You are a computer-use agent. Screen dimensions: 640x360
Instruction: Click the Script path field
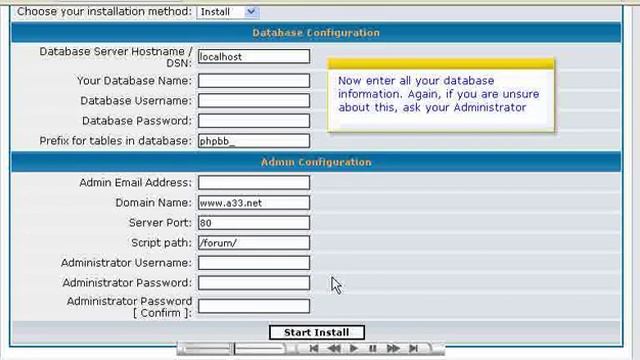point(254,242)
